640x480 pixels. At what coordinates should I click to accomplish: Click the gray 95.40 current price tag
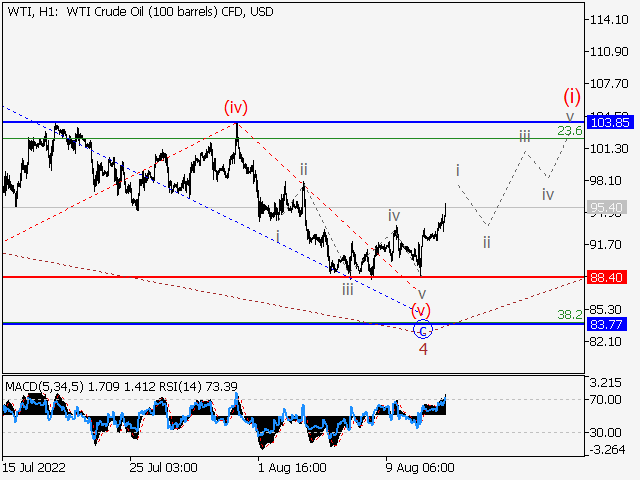(x=607, y=207)
